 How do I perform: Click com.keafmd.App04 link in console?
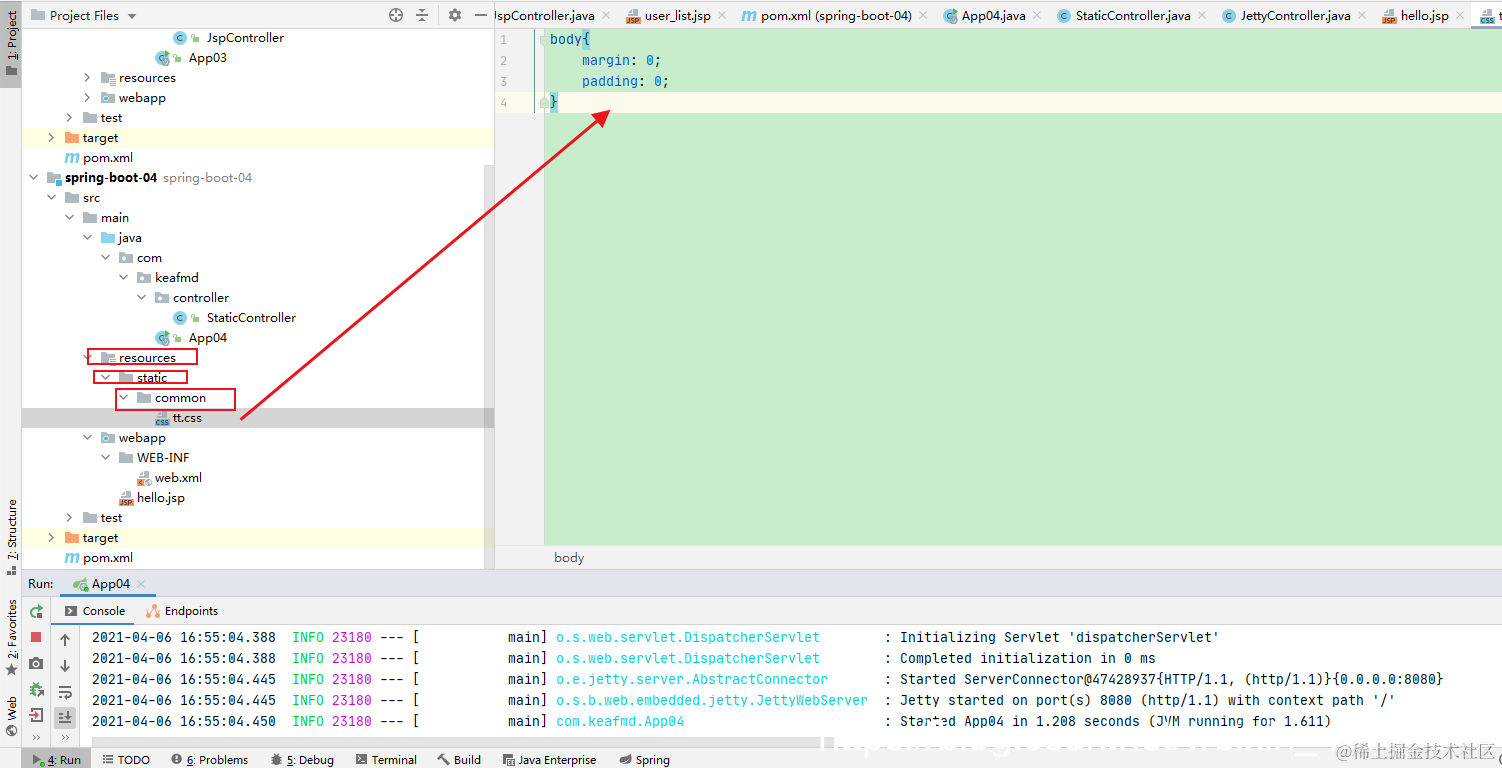[x=620, y=721]
